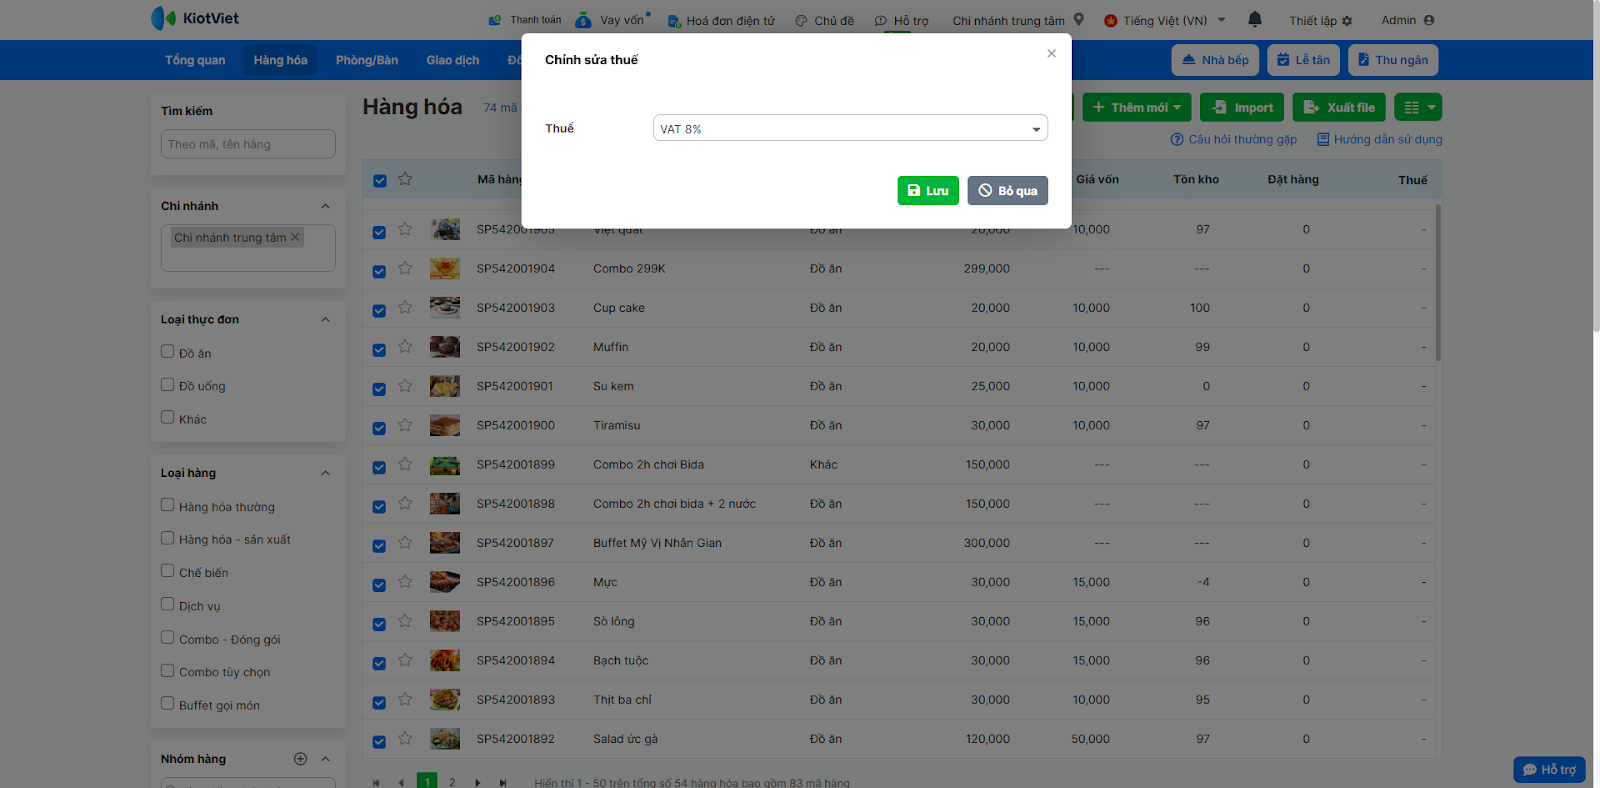Open Giao dịch menu
Screen dimensions: 1600x788
click(453, 60)
